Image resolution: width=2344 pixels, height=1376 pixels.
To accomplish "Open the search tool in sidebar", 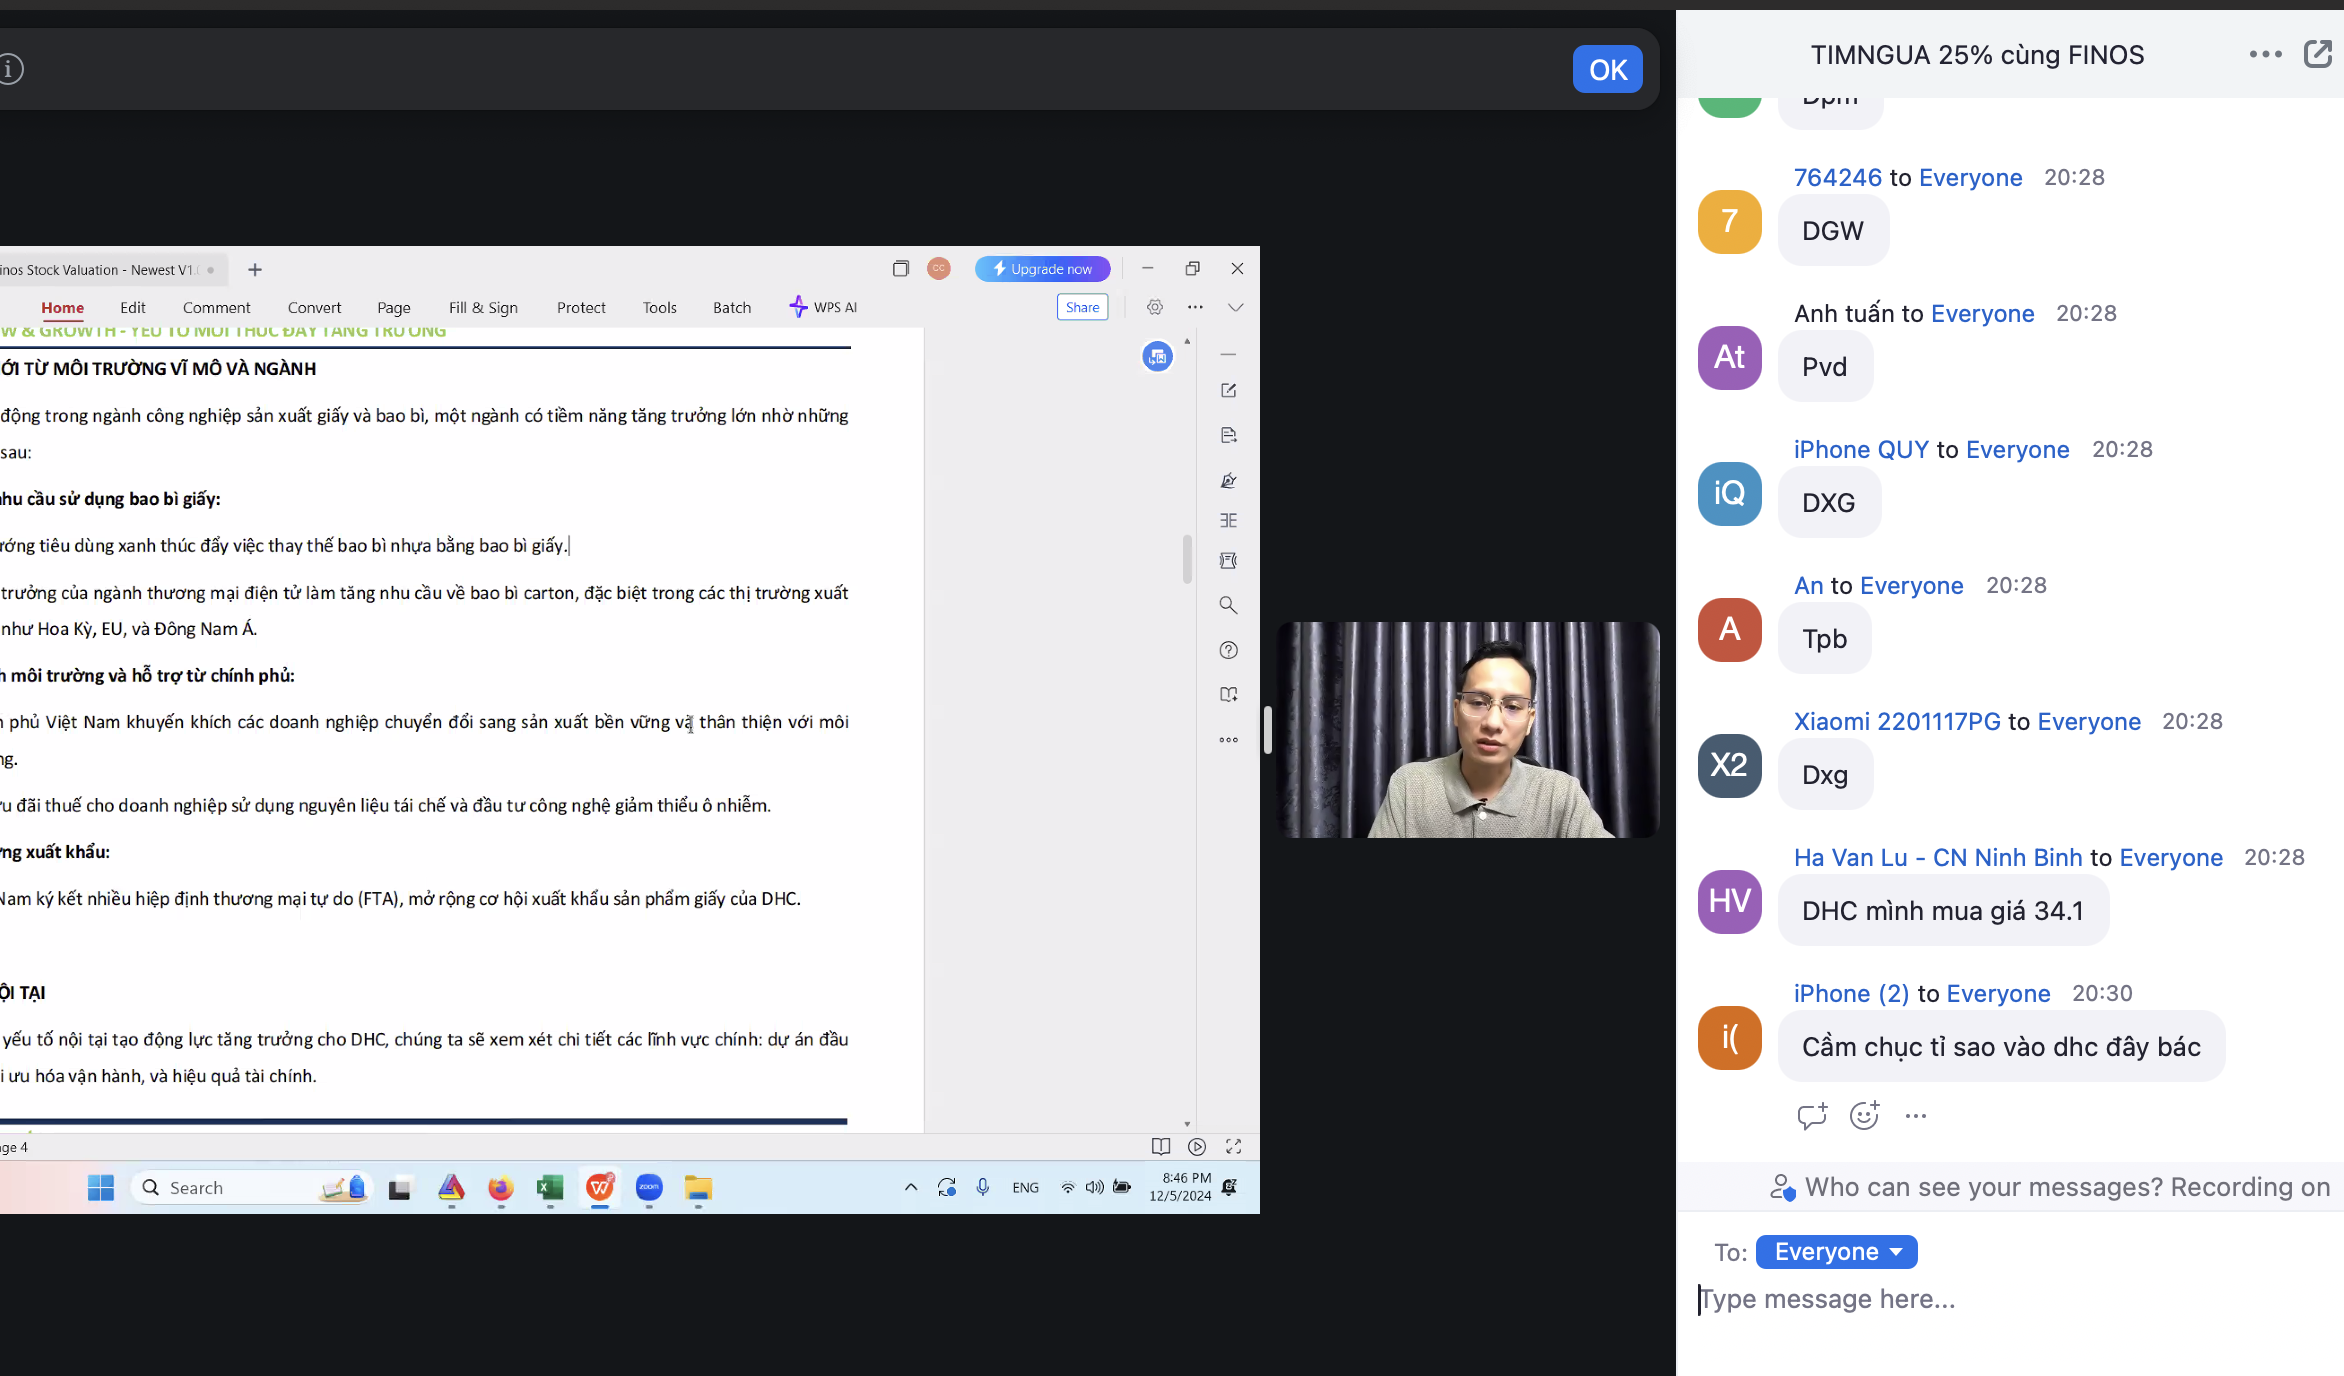I will coord(1228,605).
